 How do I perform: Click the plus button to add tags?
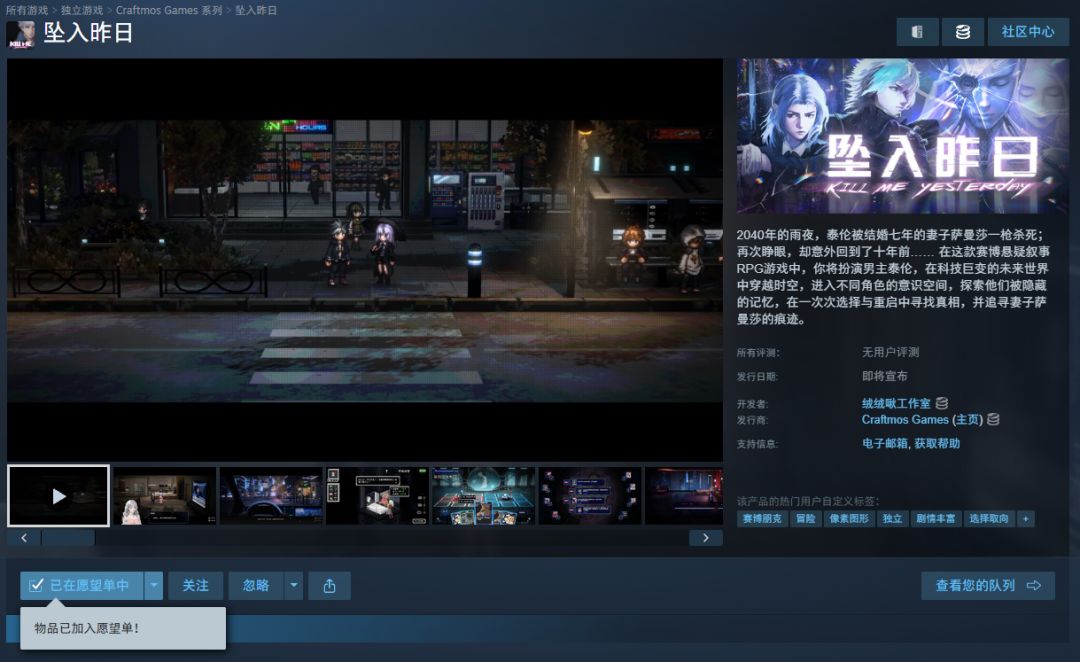[x=1026, y=519]
